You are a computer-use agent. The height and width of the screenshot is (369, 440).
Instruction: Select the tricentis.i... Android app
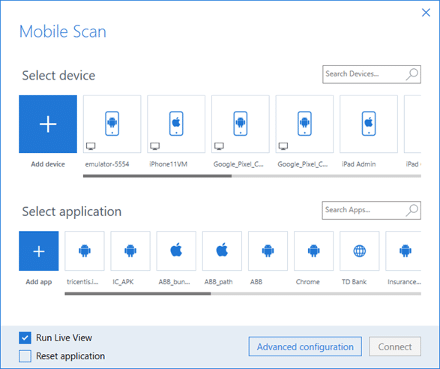click(x=85, y=251)
